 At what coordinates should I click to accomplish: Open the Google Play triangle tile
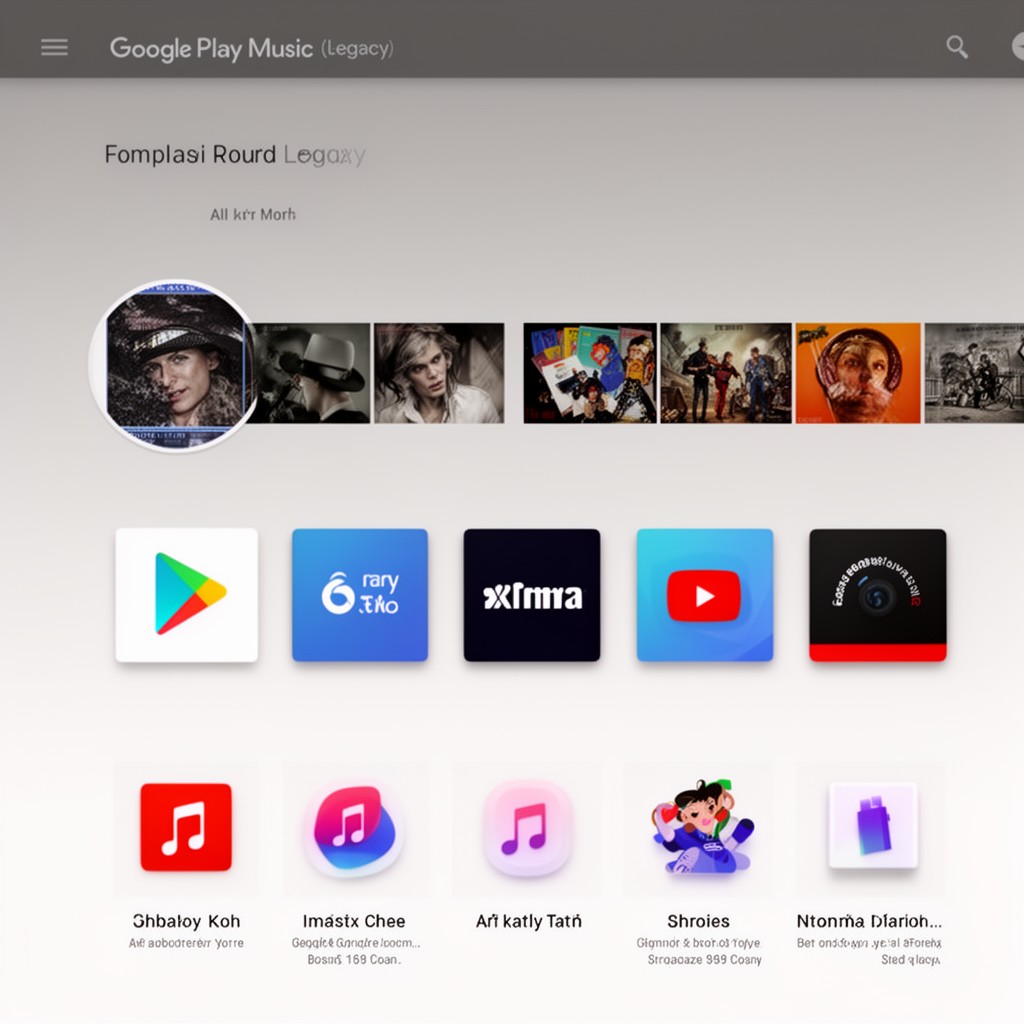click(x=187, y=595)
